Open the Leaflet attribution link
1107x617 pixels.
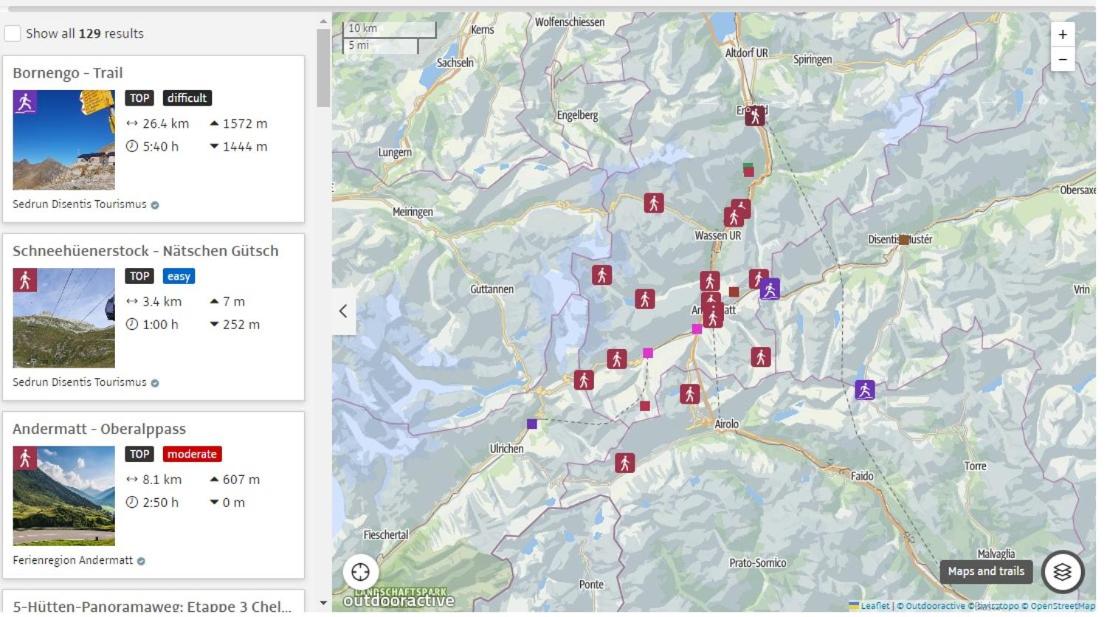click(875, 606)
